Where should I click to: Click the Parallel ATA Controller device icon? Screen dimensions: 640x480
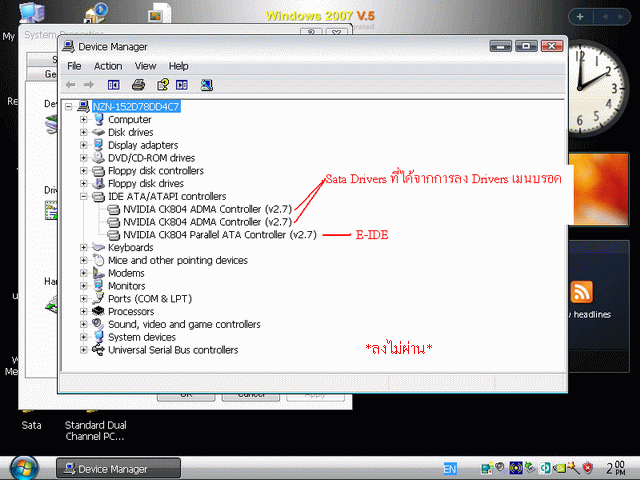(x=113, y=235)
